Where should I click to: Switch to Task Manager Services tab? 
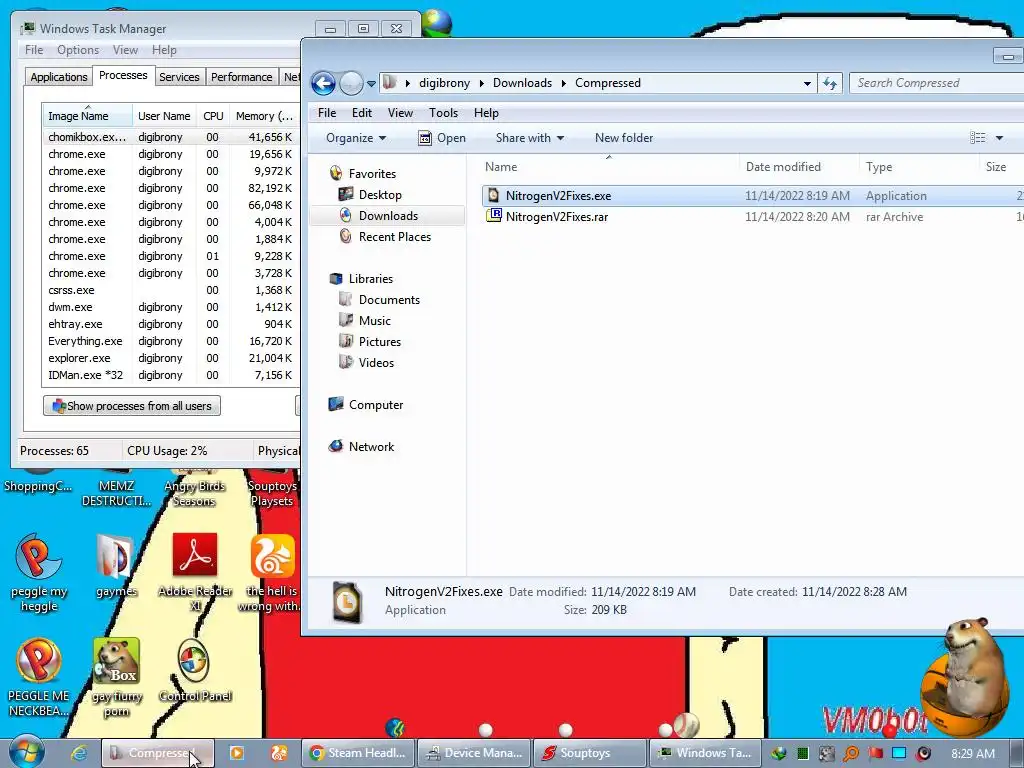[x=179, y=77]
